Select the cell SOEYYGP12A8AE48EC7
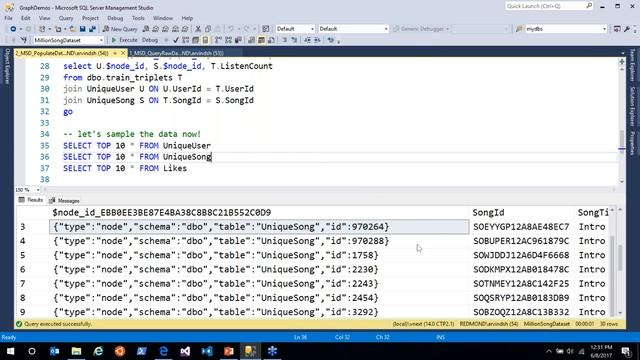Screen dimensions: 640x360 click(x=521, y=227)
